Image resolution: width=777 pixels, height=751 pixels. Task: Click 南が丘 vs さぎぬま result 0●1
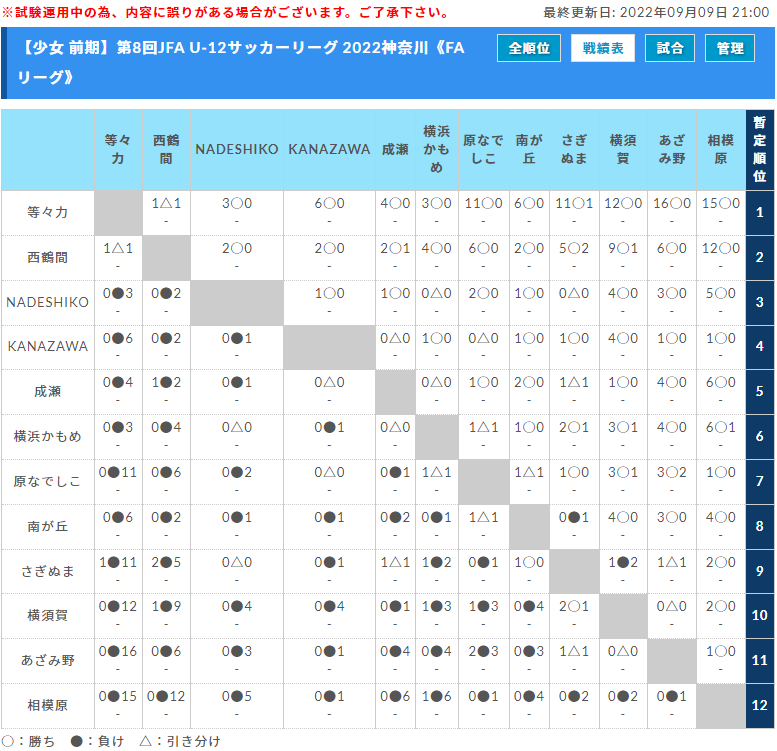pos(574,518)
